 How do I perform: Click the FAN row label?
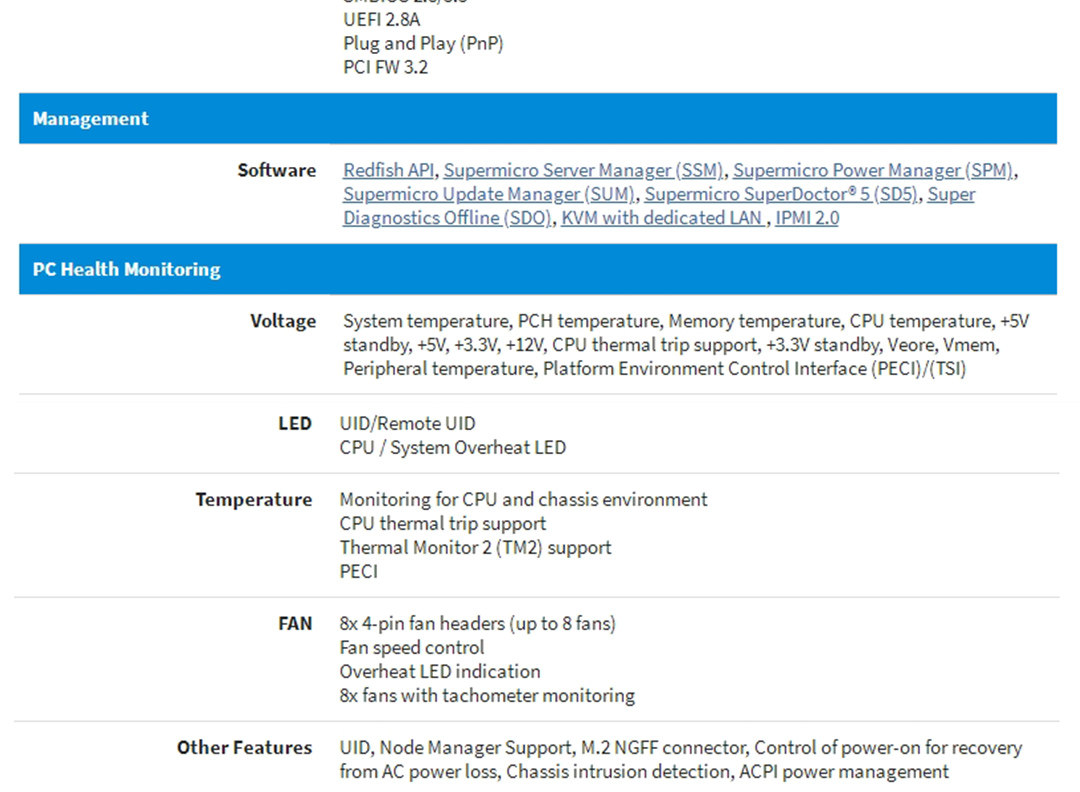pyautogui.click(x=295, y=623)
